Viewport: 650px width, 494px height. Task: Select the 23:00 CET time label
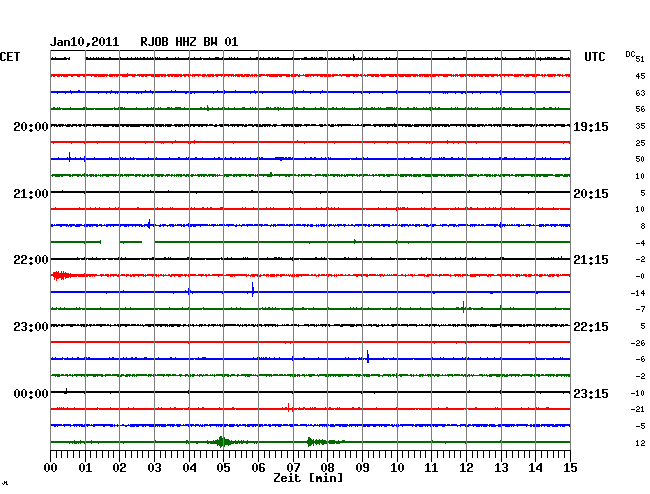(x=31, y=327)
